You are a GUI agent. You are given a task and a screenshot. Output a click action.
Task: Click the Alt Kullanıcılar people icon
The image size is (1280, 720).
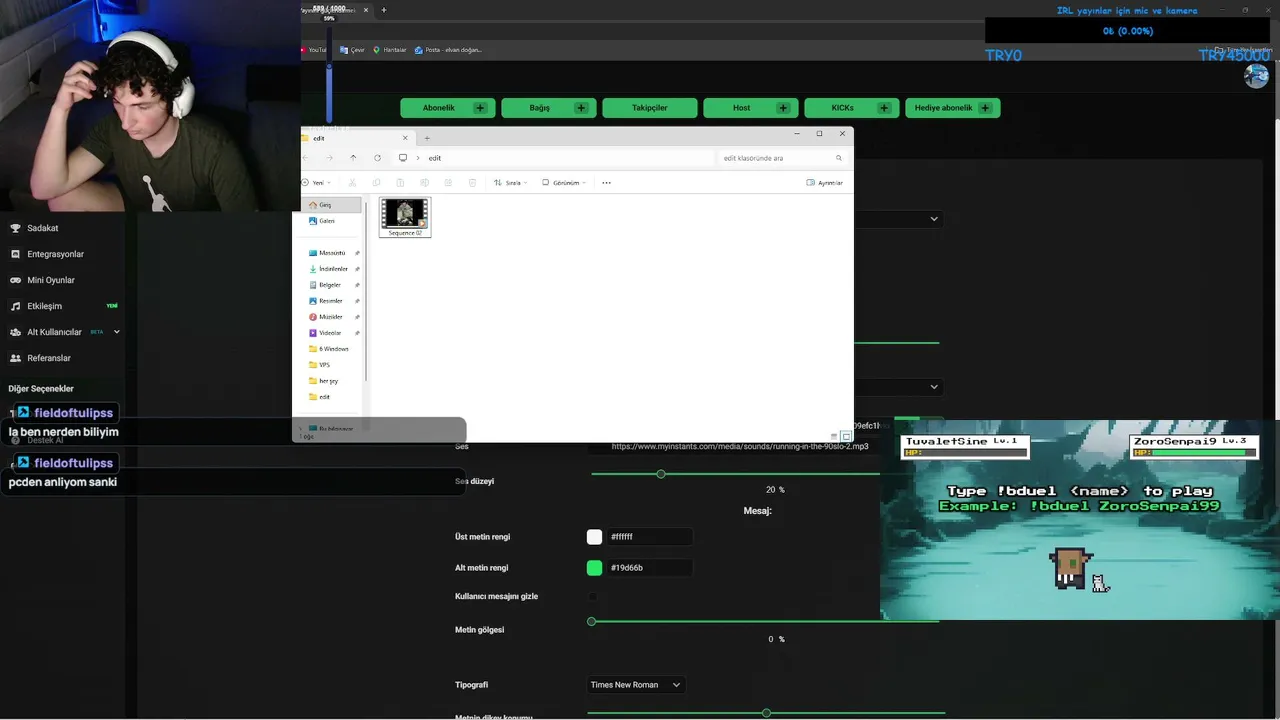[x=15, y=332]
